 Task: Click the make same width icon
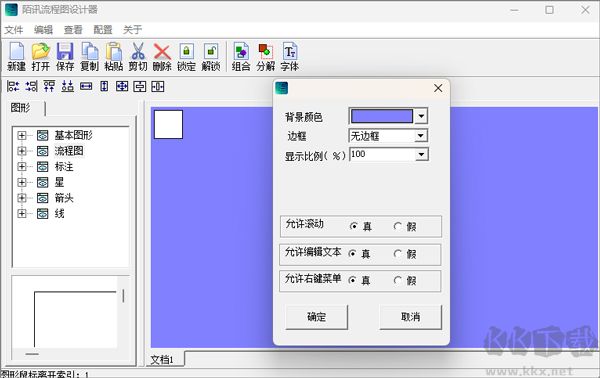point(86,86)
